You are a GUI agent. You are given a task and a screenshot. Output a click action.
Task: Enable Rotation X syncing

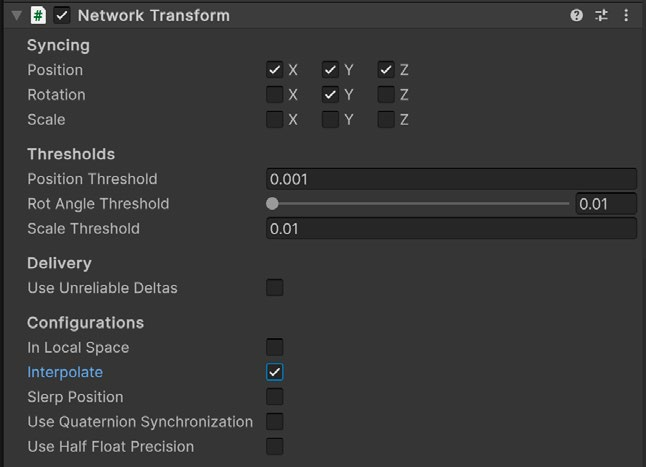(274, 94)
